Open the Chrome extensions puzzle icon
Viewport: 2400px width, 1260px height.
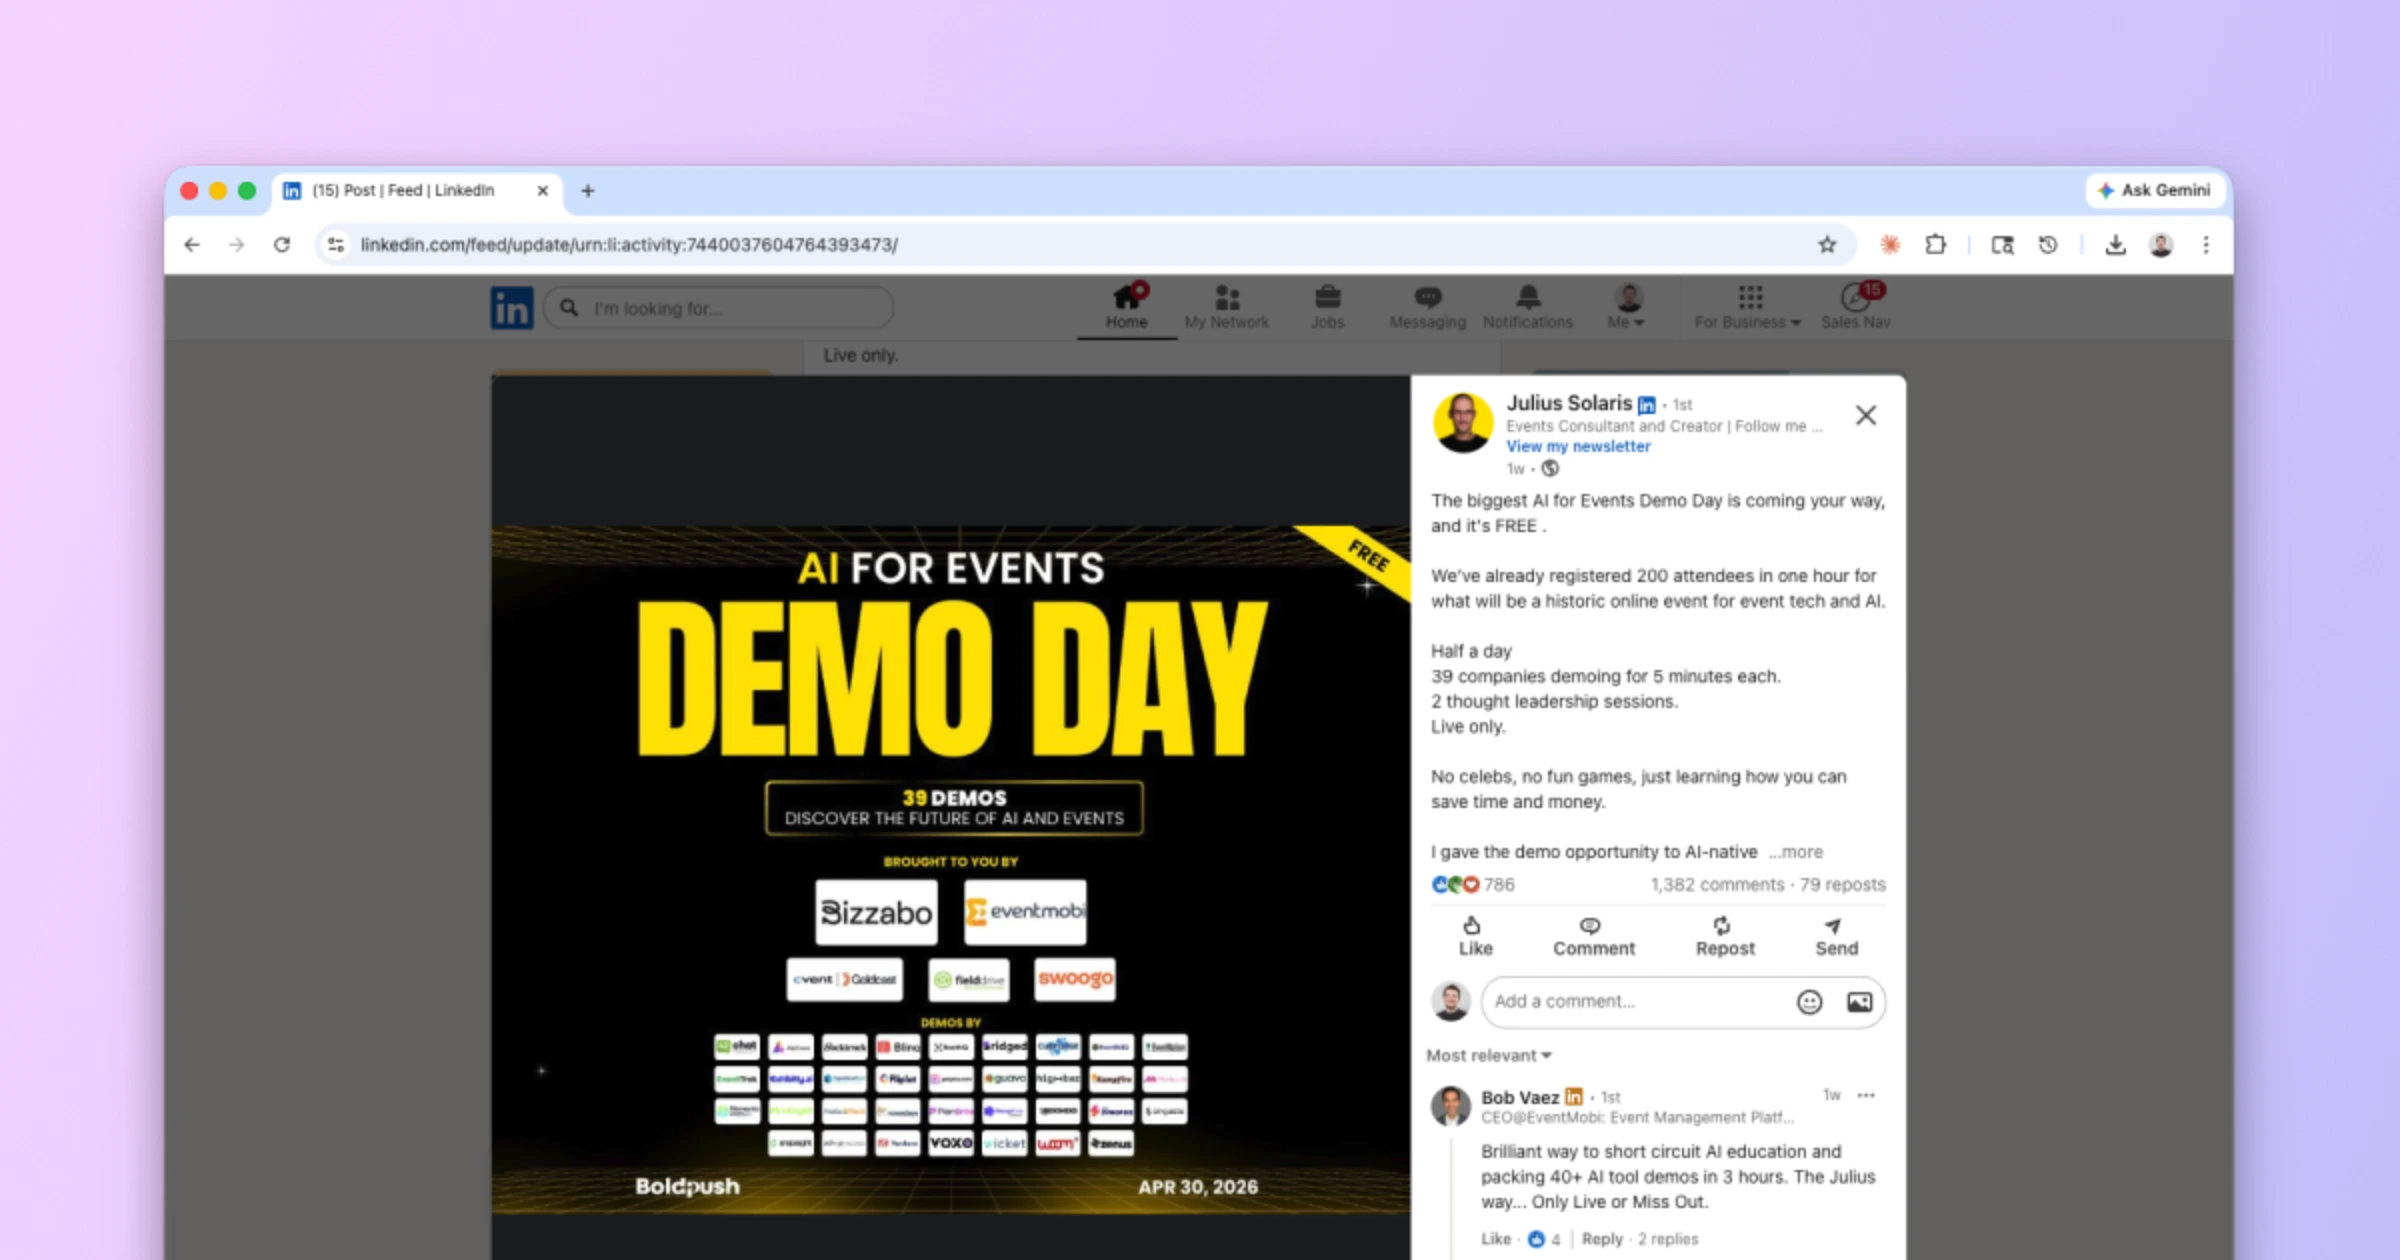click(1936, 245)
